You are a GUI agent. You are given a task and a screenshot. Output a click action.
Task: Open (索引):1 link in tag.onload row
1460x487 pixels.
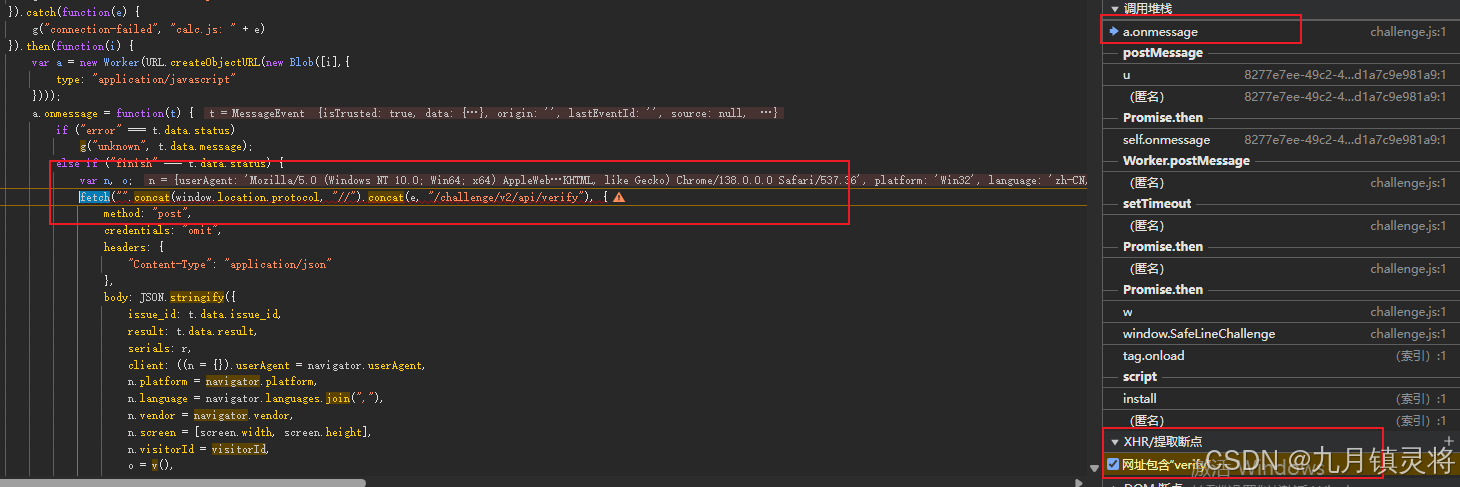1421,356
